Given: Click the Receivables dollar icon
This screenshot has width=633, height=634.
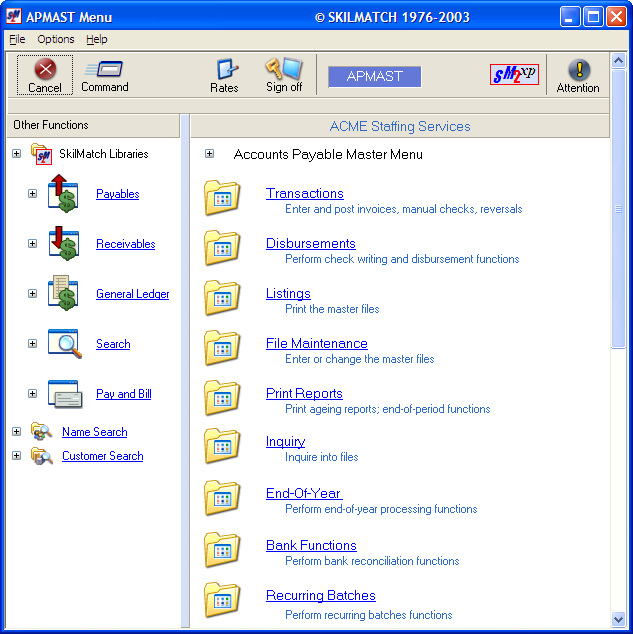Looking at the screenshot, I should (x=63, y=243).
